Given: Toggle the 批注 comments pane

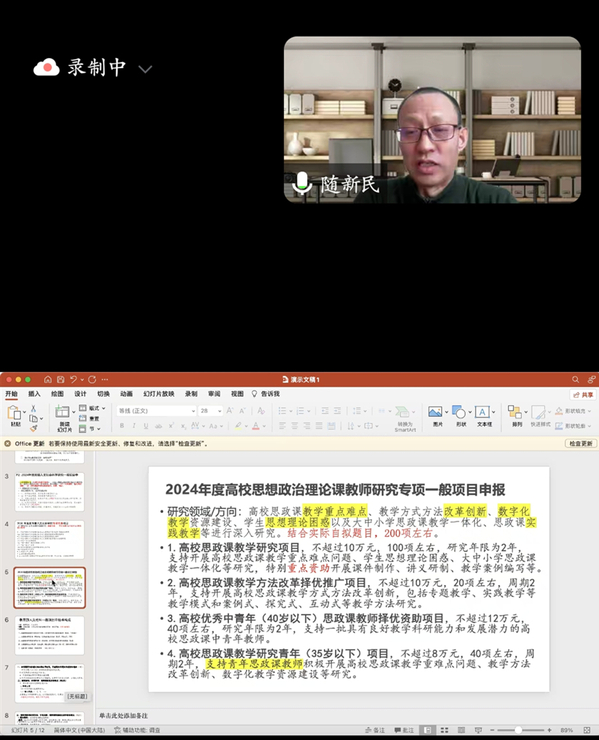Looking at the screenshot, I should click(404, 730).
